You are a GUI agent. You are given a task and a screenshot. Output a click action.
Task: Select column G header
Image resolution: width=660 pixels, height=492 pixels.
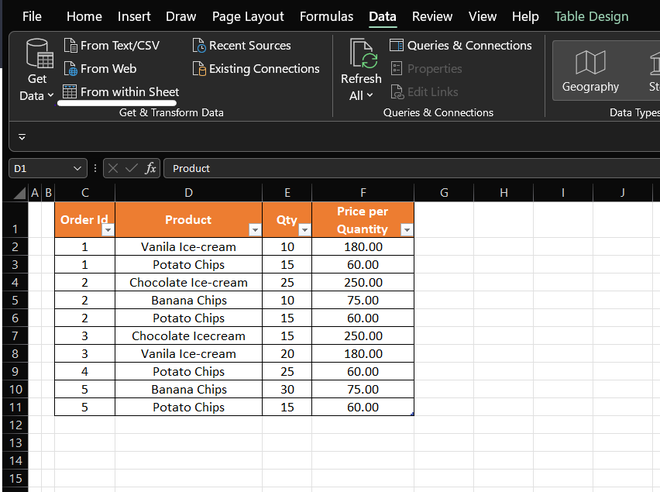click(444, 193)
